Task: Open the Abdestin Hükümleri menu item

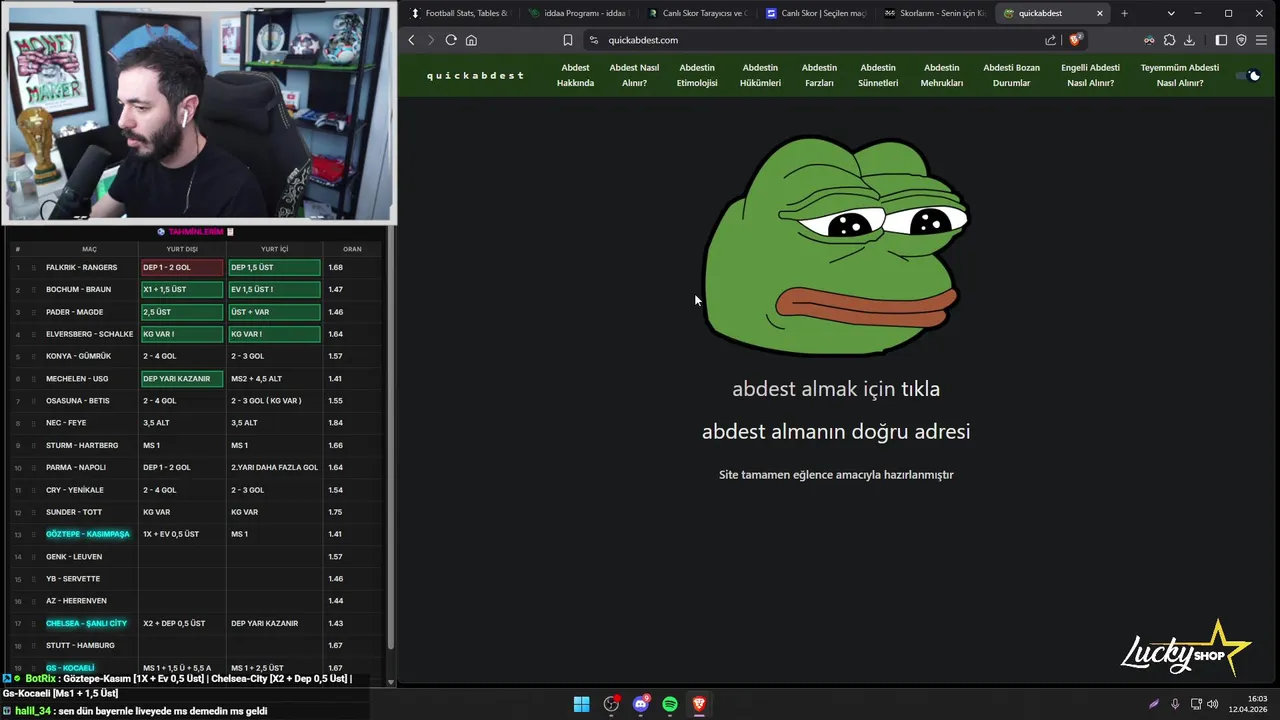Action: 760,75
